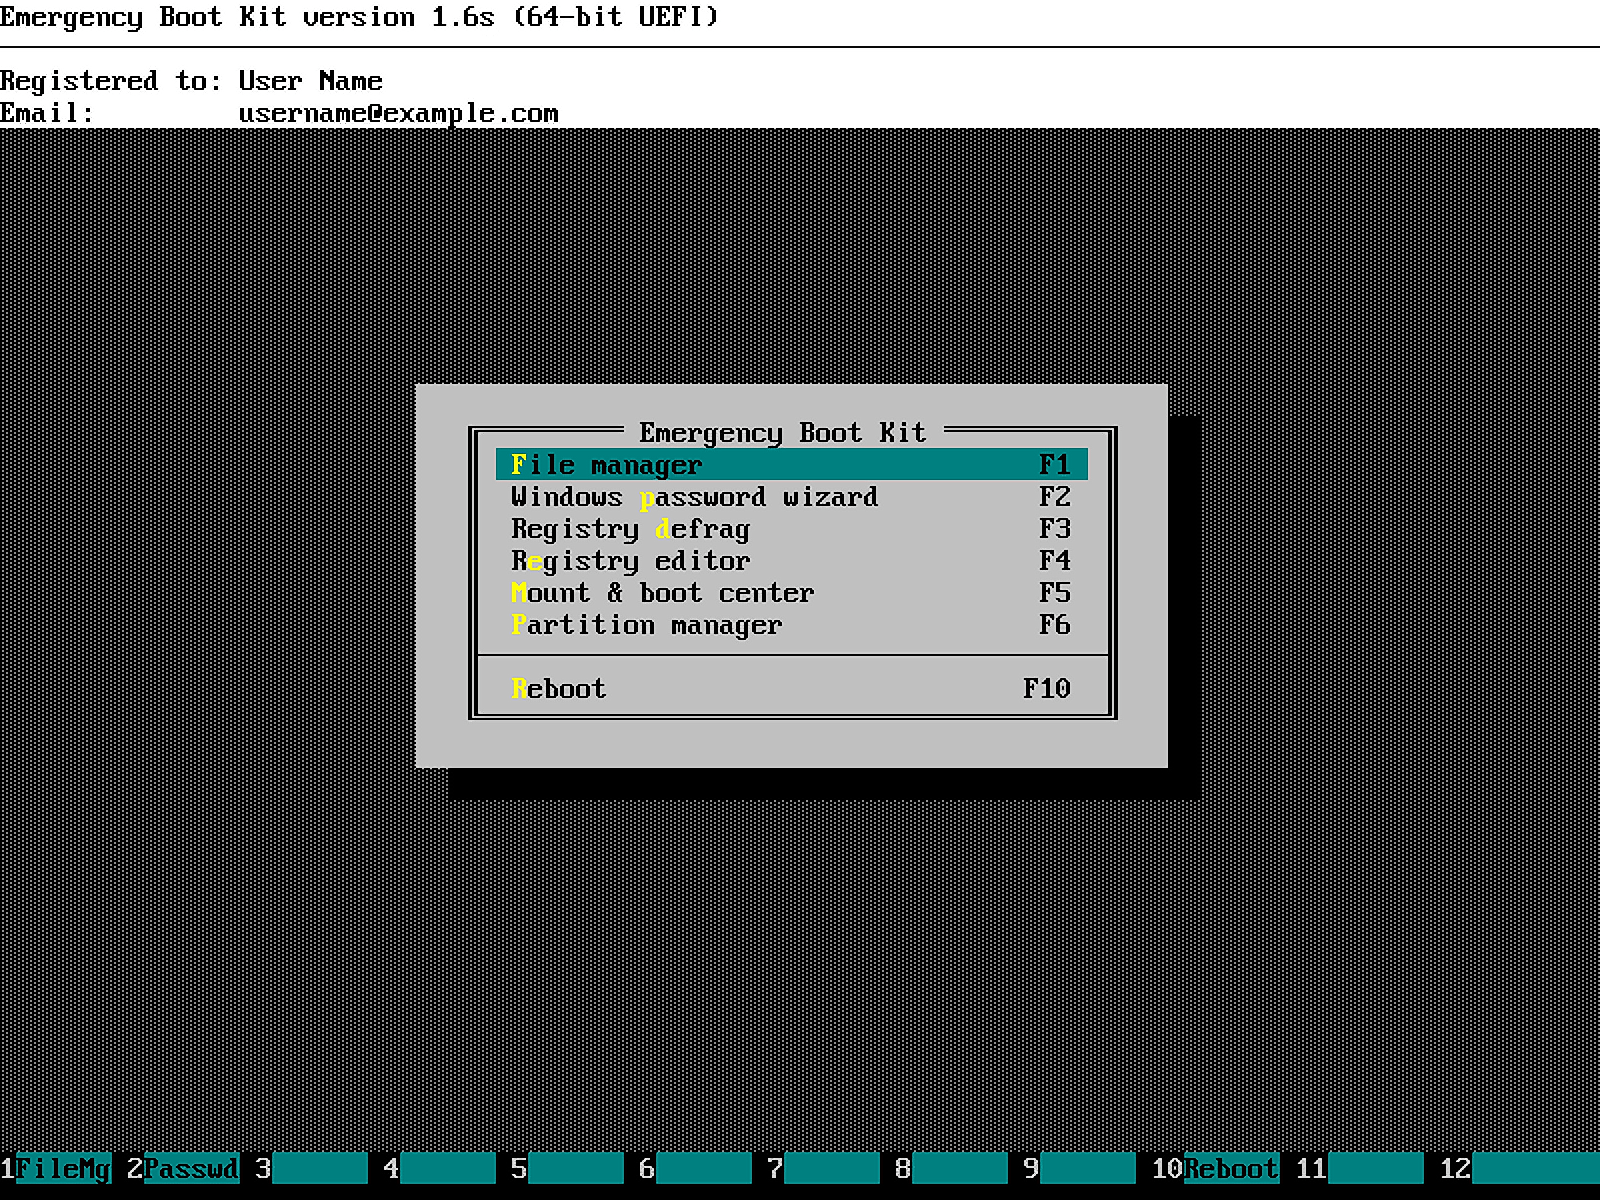1600x1200 pixels.
Task: Click empty function key slot 9
Action: pyautogui.click(x=1080, y=1168)
